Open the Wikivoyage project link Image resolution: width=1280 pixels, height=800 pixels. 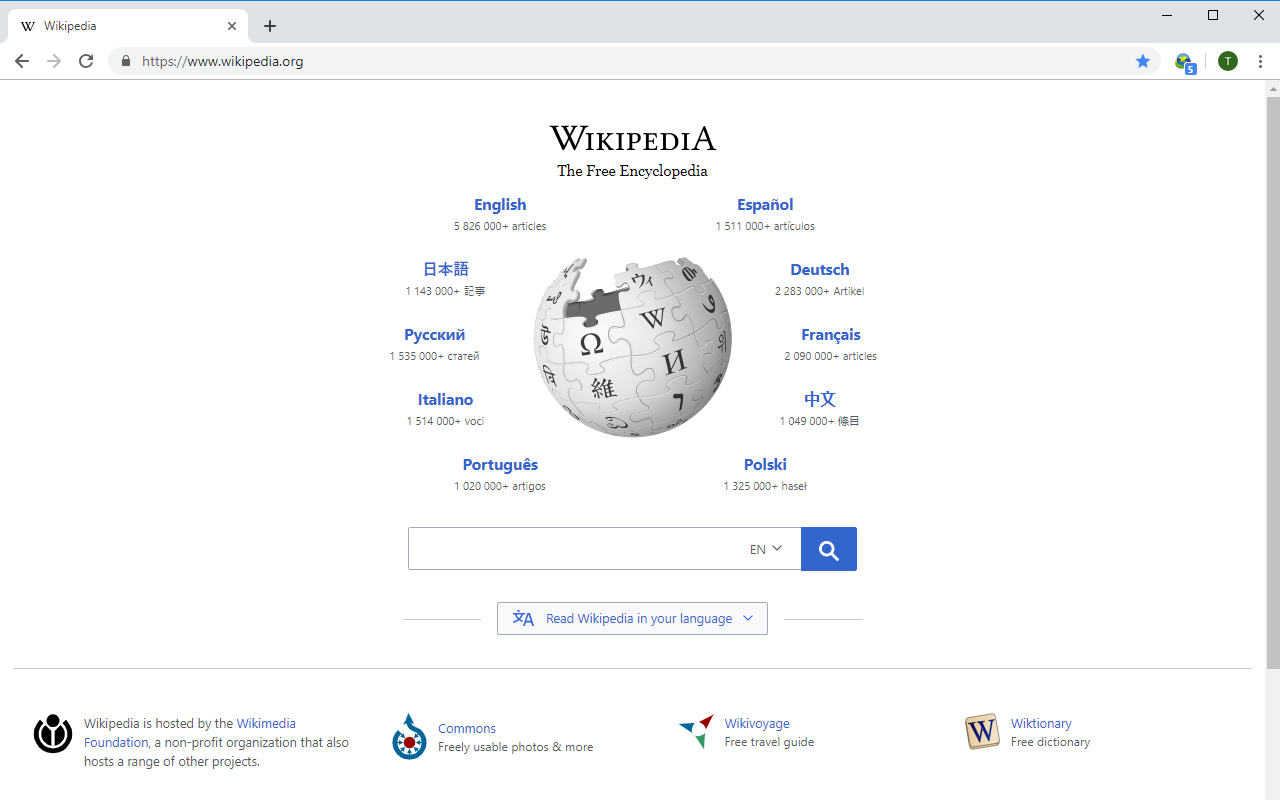(x=757, y=723)
